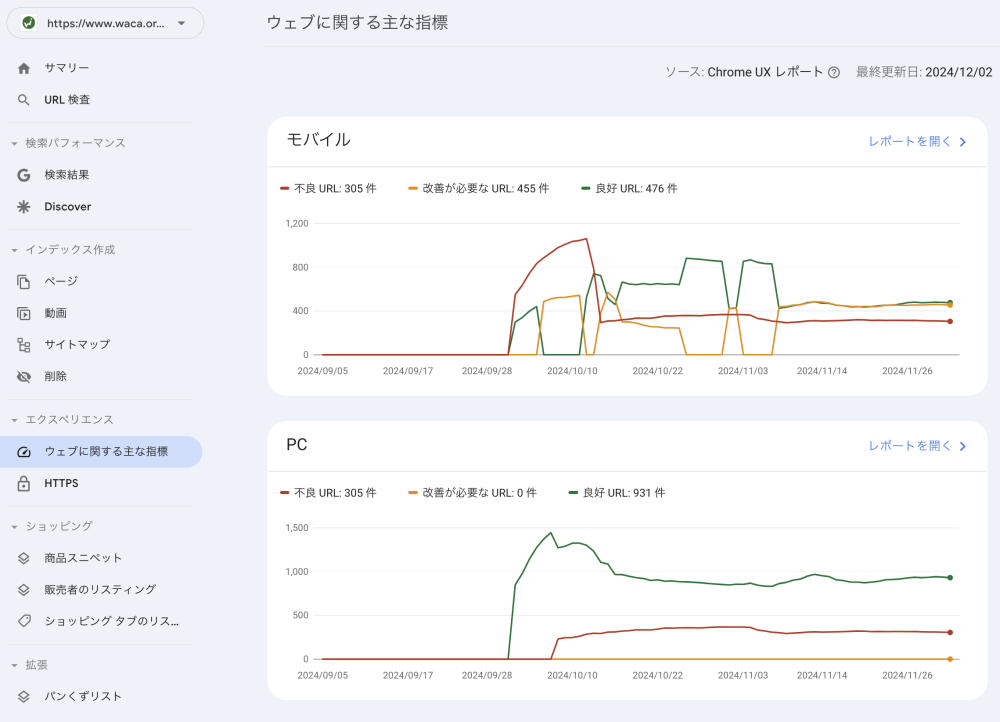The height and width of the screenshot is (722, 1000).
Task: Click the ソース: Chrome UX レポート text
Action: 744,72
